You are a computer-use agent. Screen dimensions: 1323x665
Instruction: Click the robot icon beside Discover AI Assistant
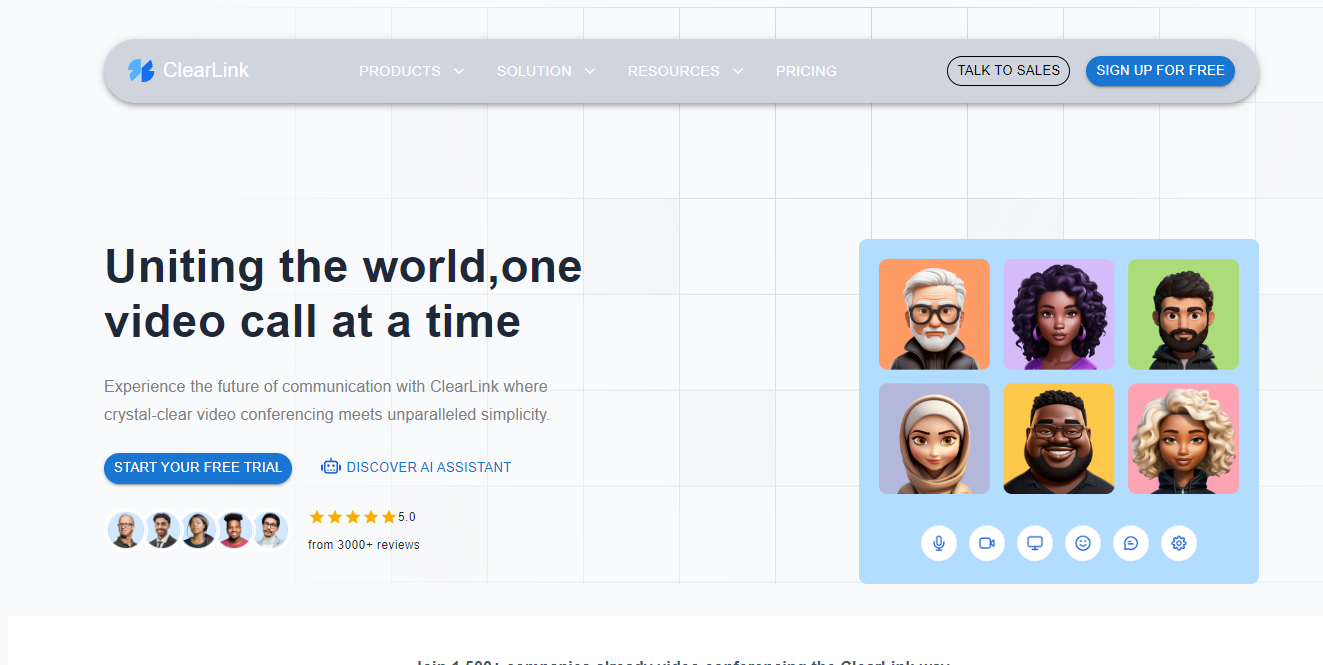tap(331, 467)
